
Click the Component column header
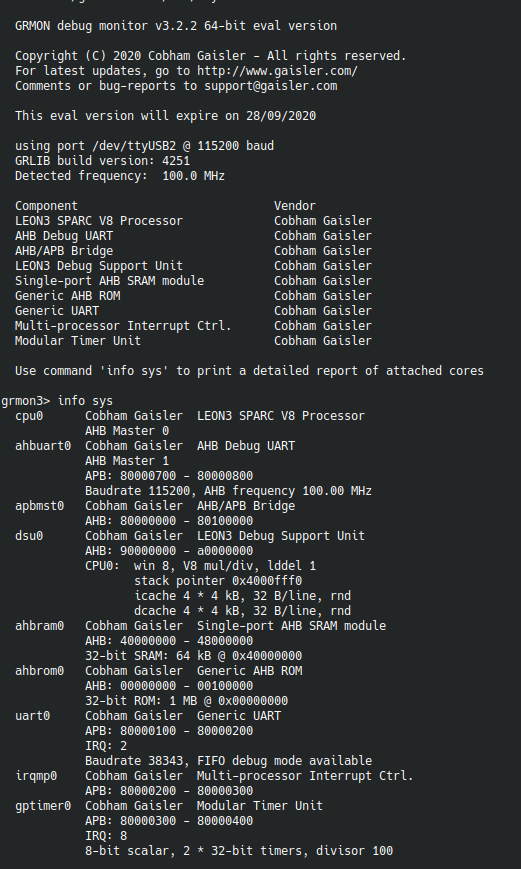[x=47, y=206]
